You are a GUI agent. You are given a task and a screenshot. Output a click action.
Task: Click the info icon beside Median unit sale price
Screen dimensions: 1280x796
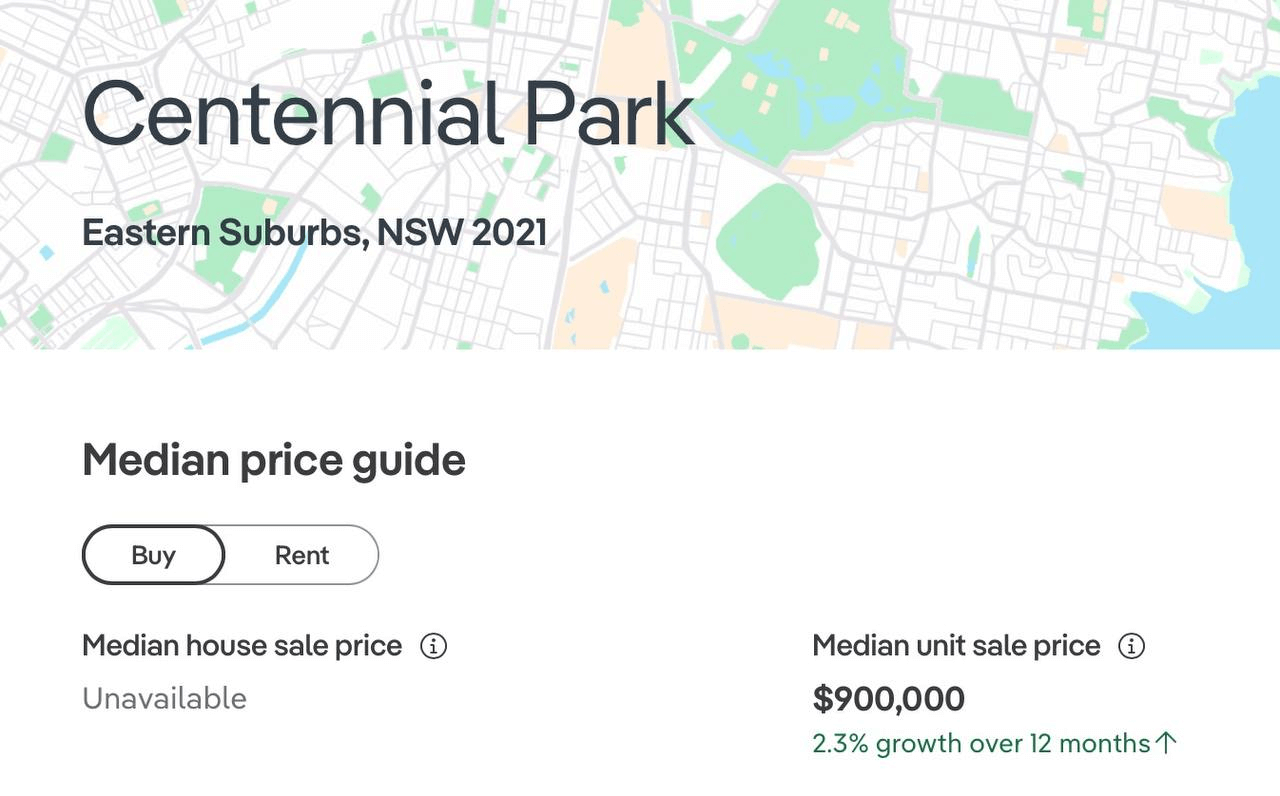coord(1131,646)
